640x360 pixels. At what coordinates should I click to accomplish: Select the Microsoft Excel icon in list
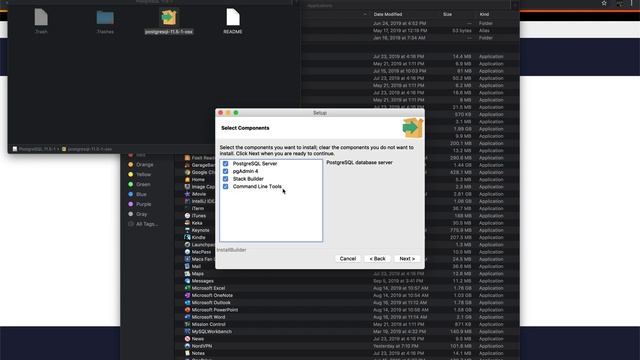(x=187, y=288)
